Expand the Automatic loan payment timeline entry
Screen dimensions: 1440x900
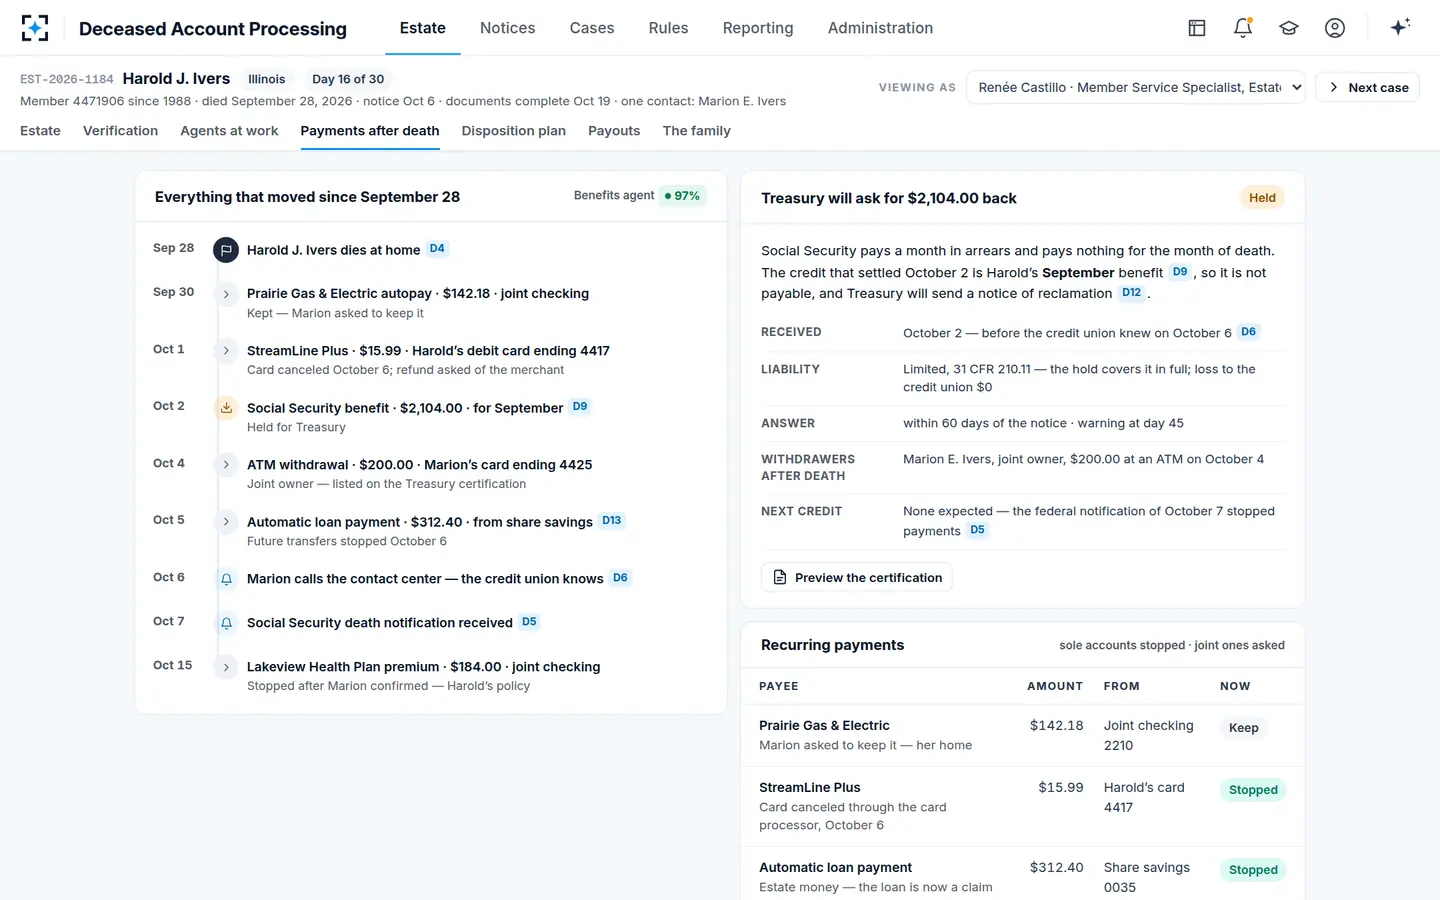pos(226,522)
